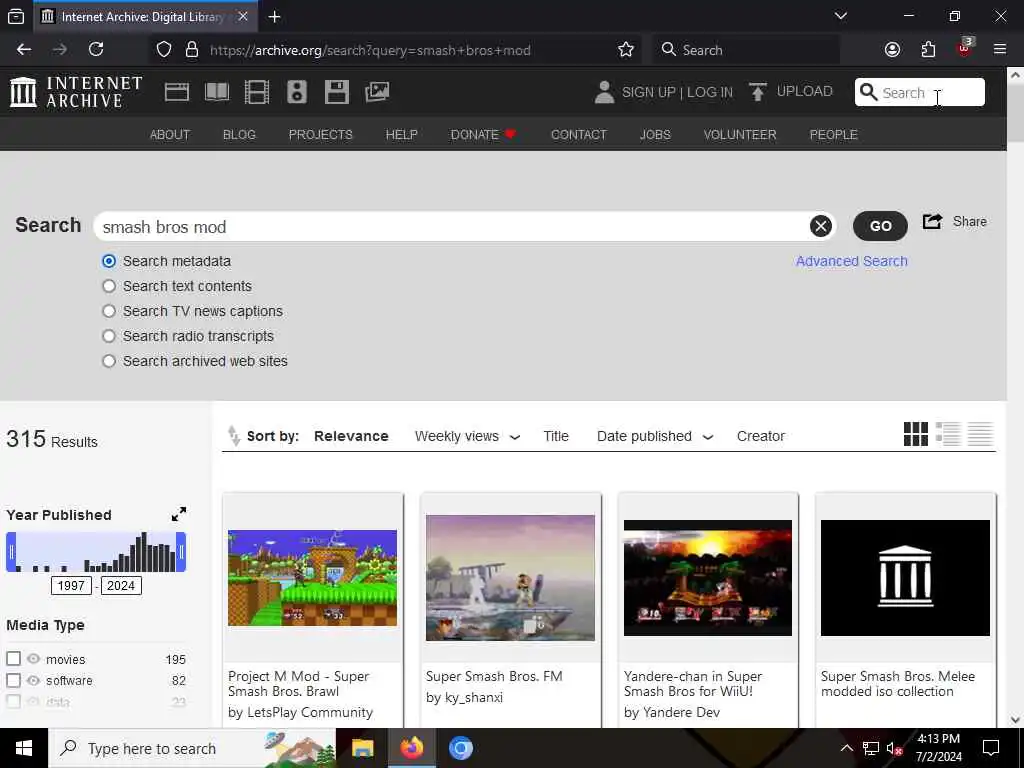The width and height of the screenshot is (1024, 768).
Task: Open the VOLUNTEER menu item
Action: coord(740,135)
